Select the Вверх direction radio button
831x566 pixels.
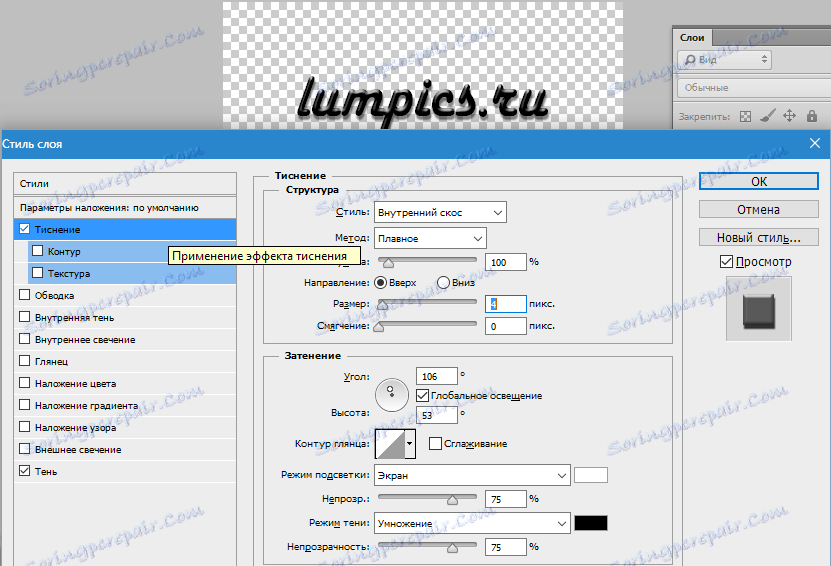(x=381, y=282)
